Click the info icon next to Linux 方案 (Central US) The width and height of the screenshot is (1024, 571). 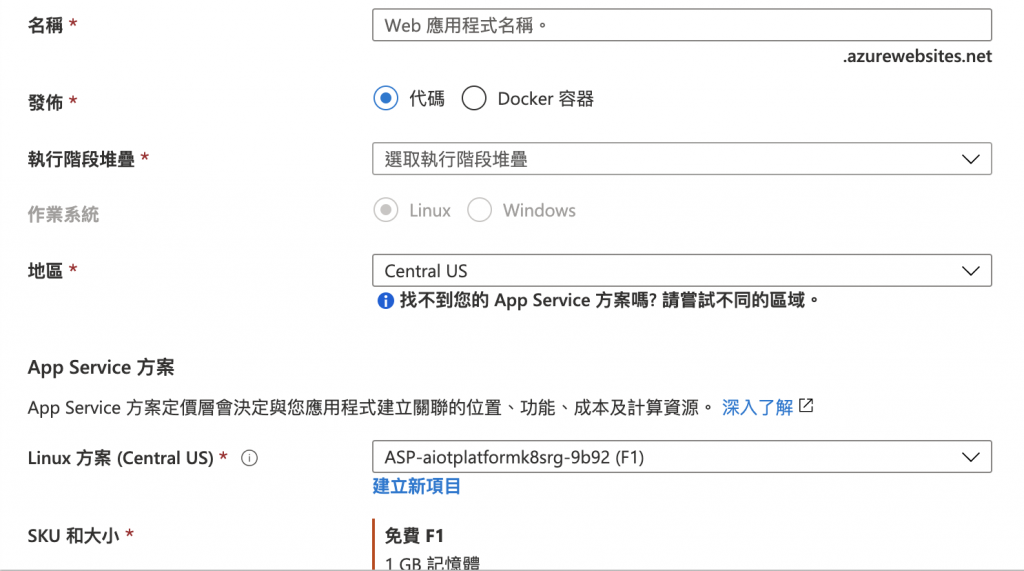[249, 458]
